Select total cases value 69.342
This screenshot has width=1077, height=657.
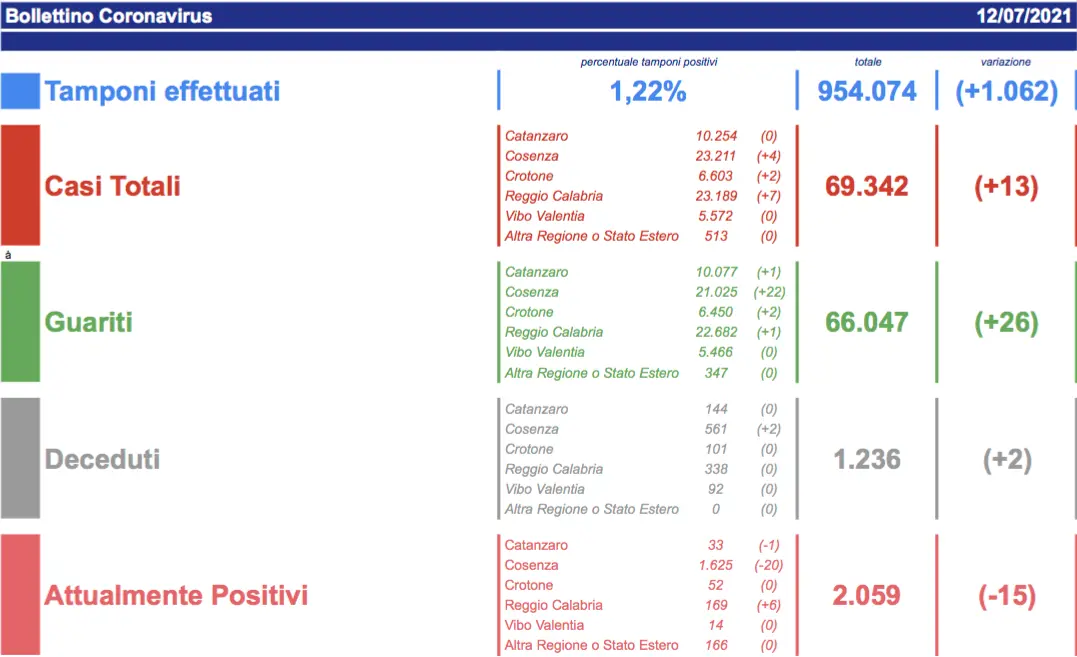pyautogui.click(x=867, y=186)
